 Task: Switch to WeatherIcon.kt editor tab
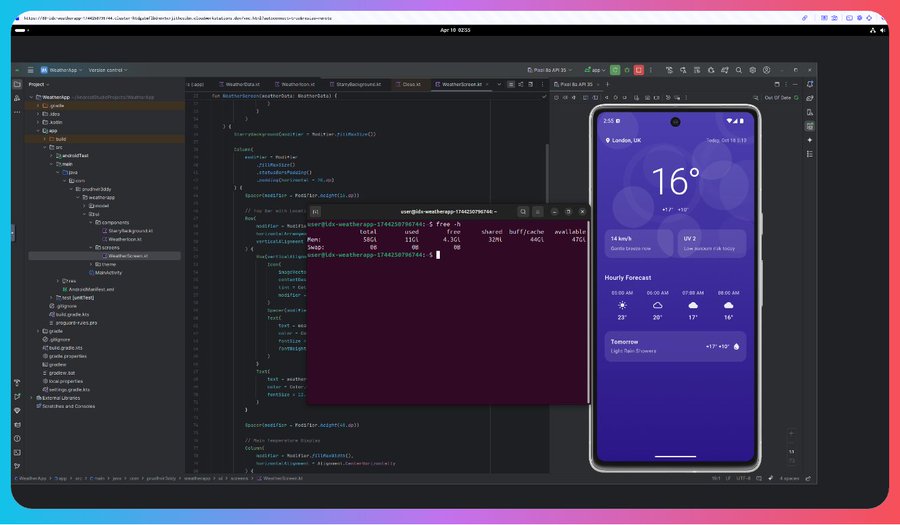[294, 84]
